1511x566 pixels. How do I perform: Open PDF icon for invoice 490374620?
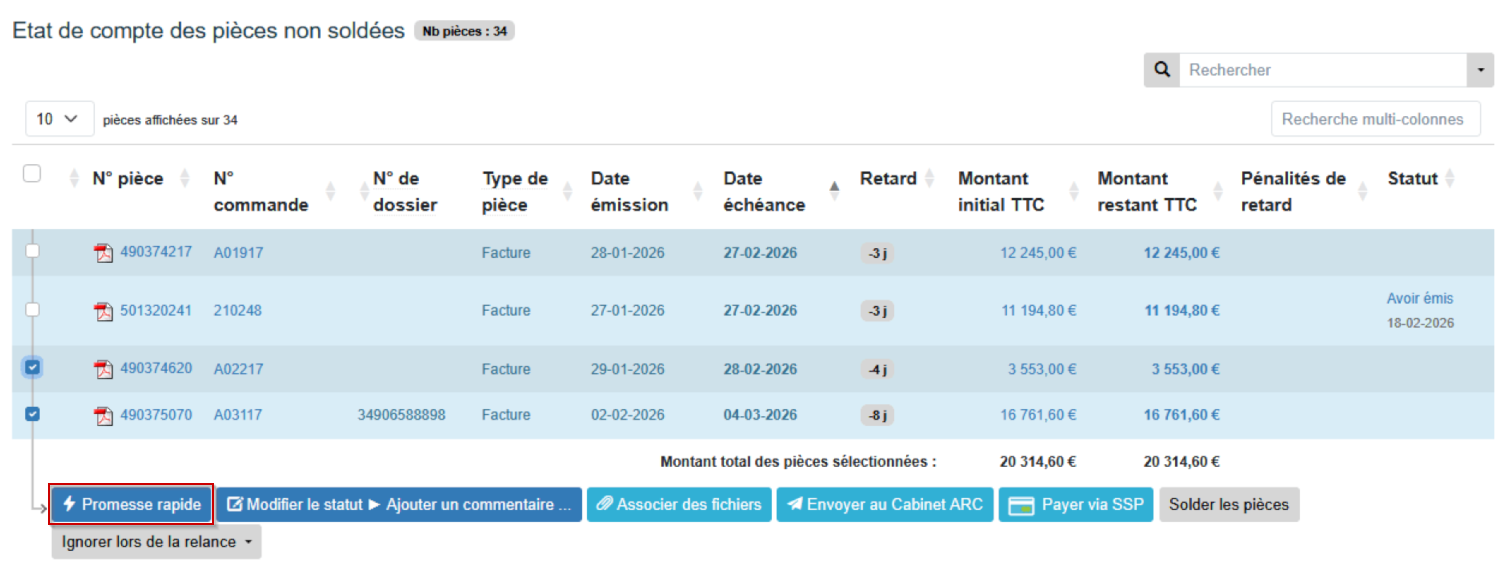point(103,369)
